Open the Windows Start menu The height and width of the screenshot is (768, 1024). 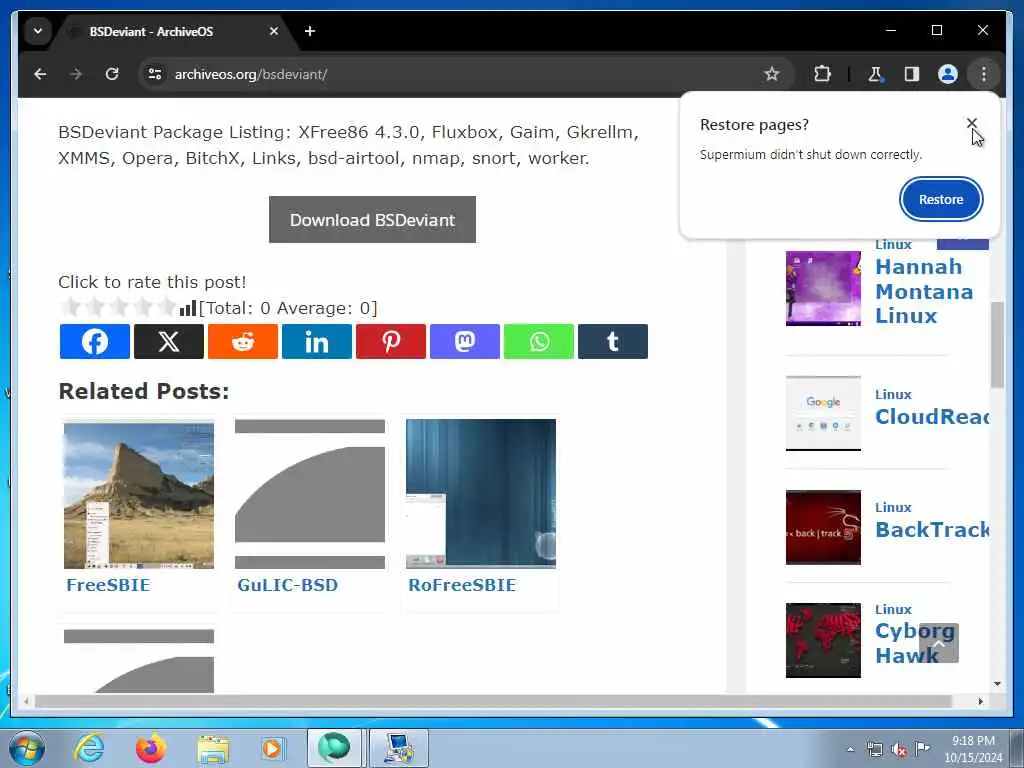27,748
